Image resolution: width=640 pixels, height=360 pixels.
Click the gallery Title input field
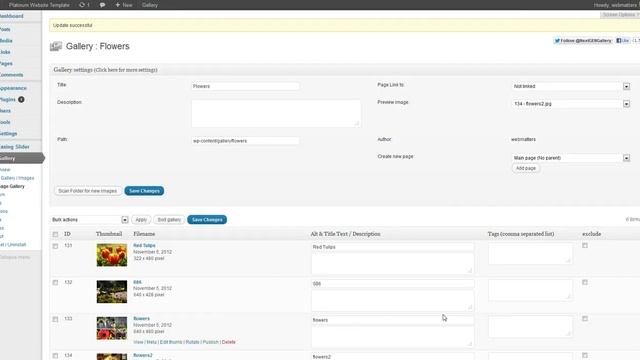coord(245,87)
